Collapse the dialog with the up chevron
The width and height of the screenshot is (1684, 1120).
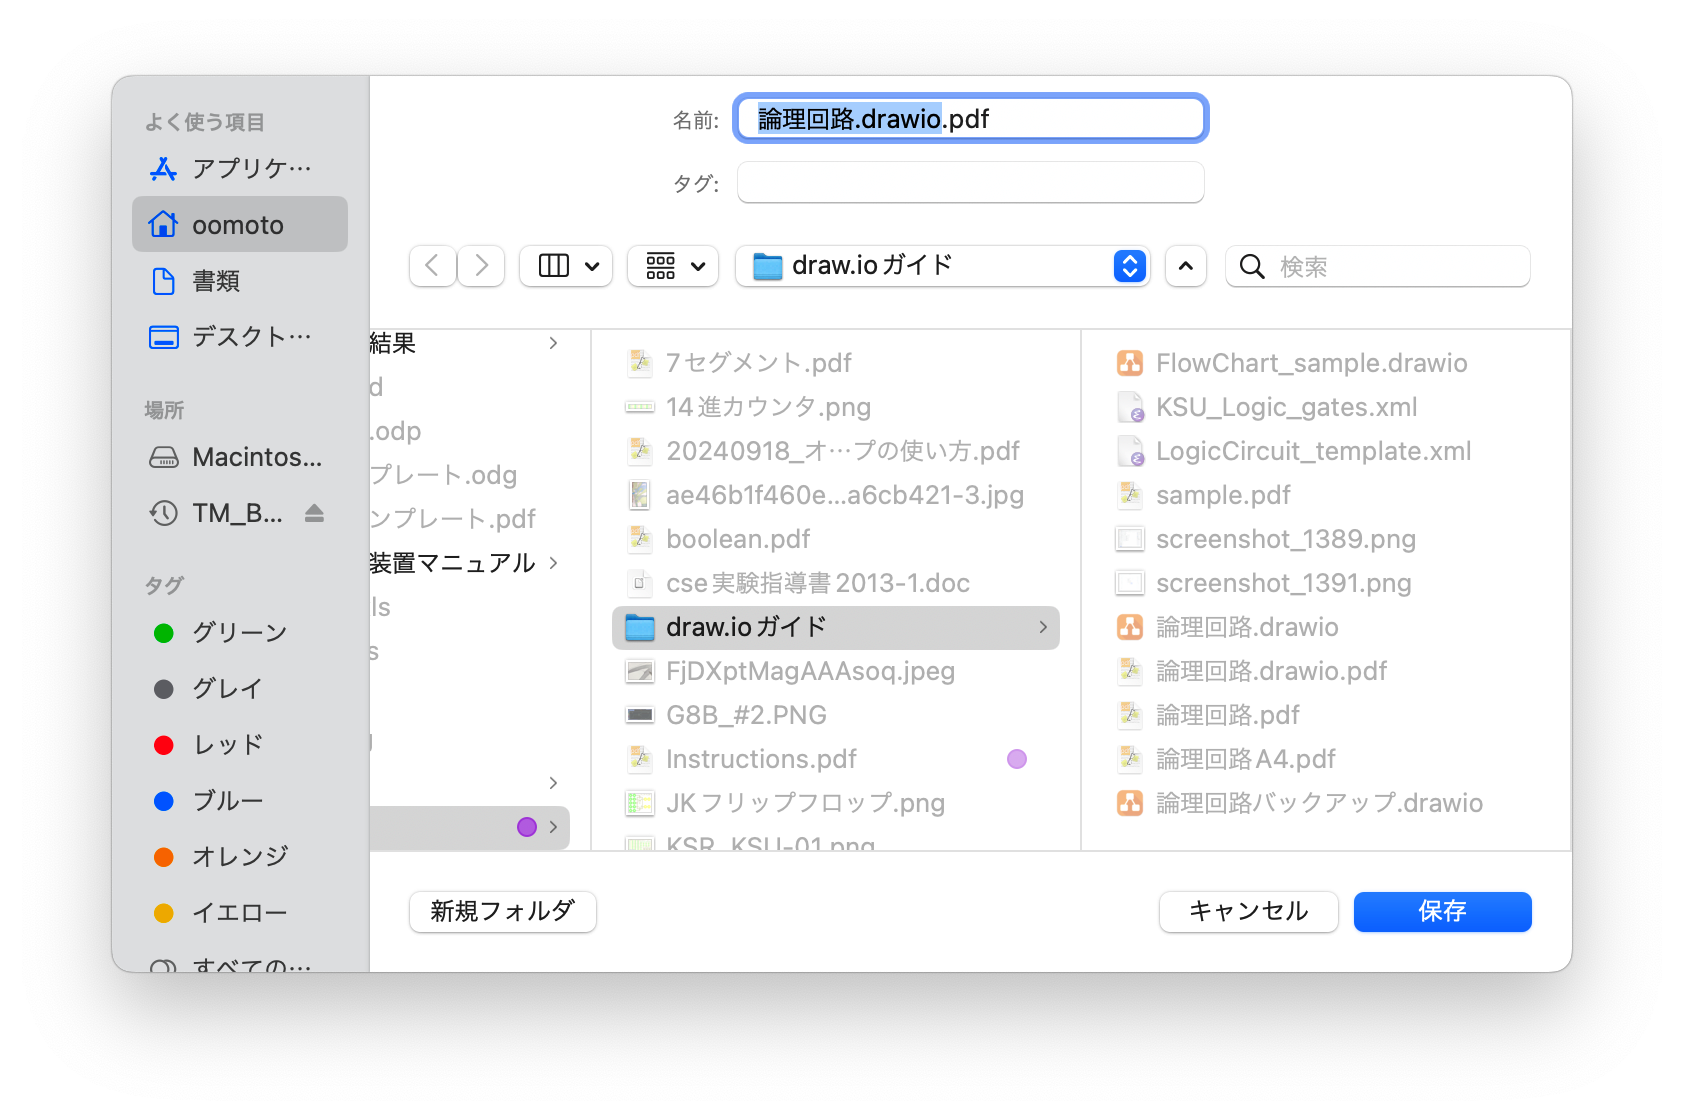click(1186, 266)
